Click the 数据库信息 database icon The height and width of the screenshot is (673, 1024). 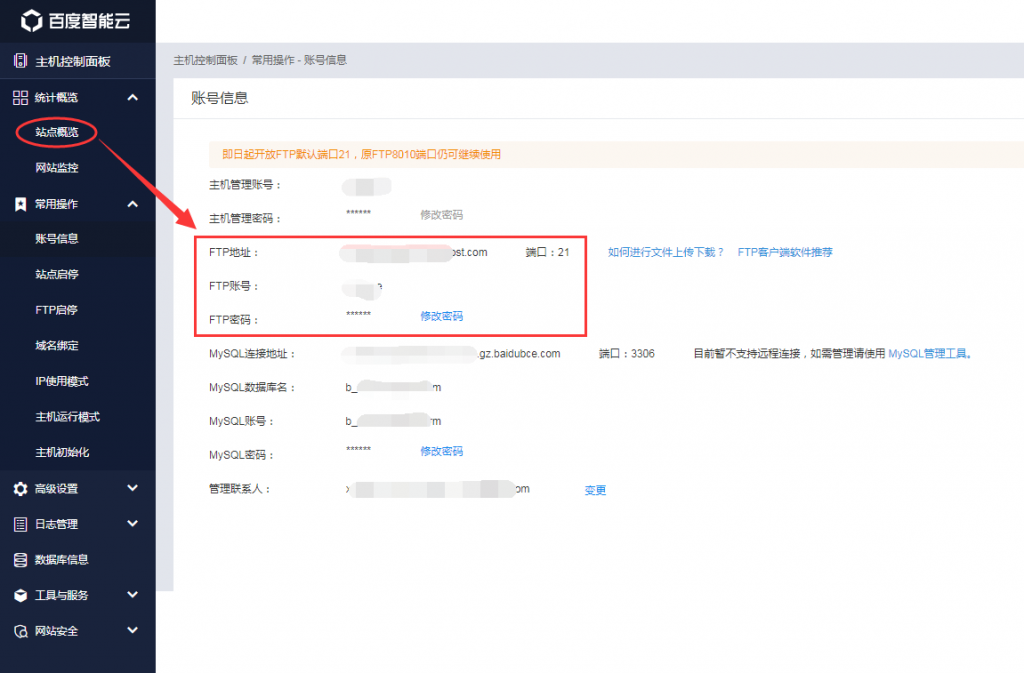click(20, 560)
